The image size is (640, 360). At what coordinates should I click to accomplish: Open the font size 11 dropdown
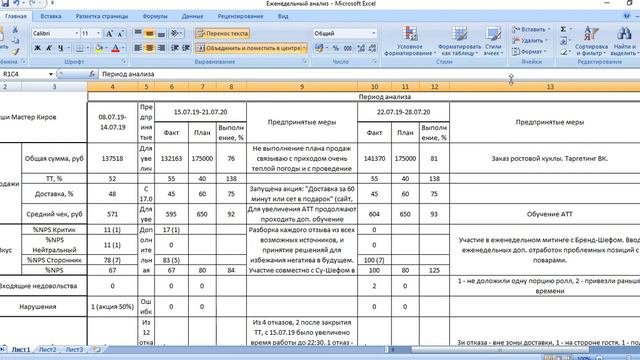98,33
